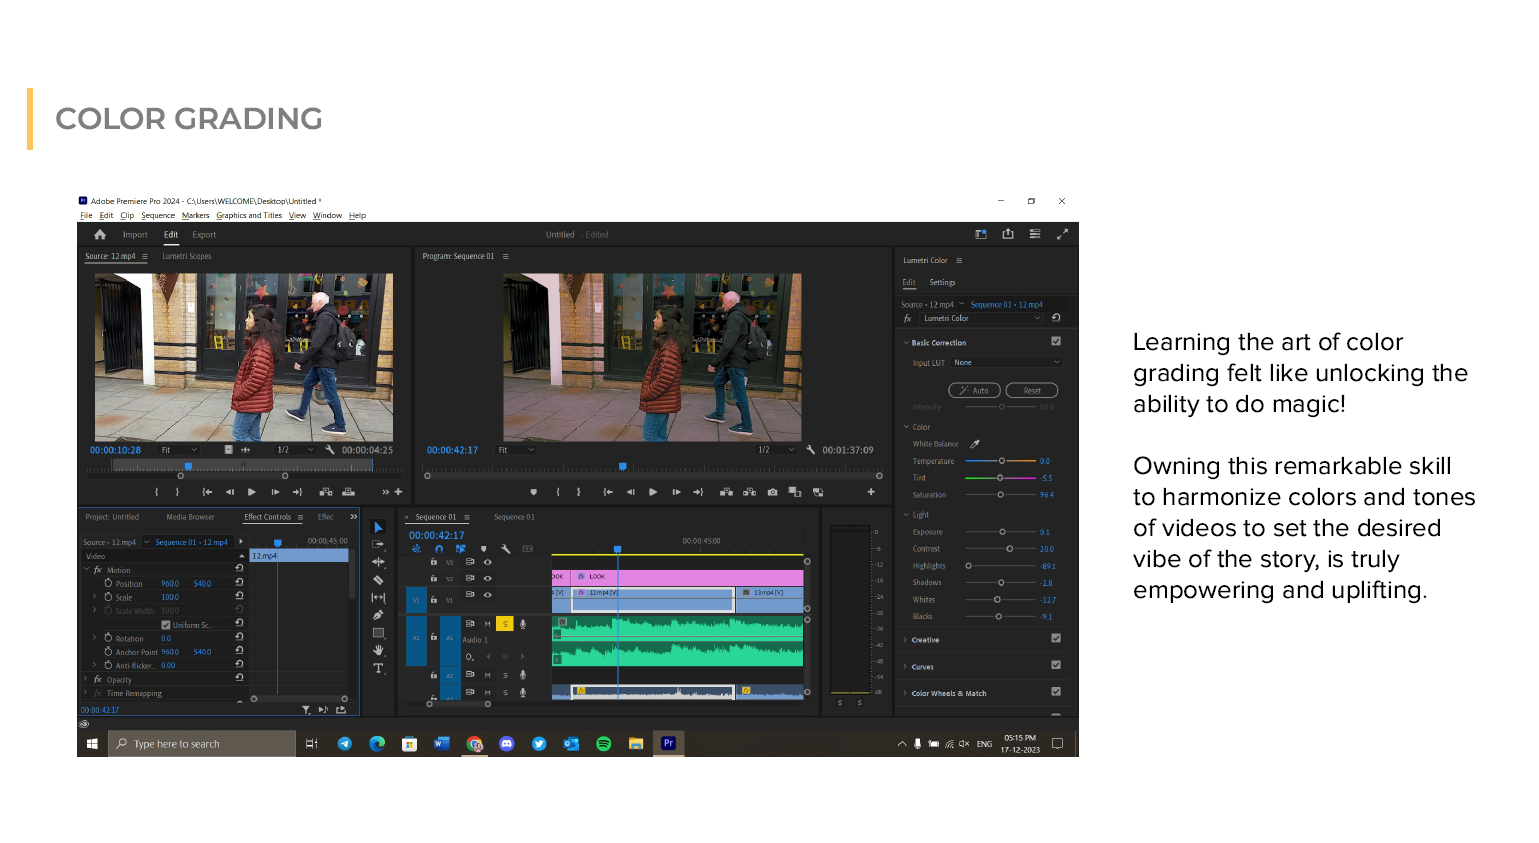Open timeline display settings wrench
This screenshot has width=1539, height=843.
[x=506, y=549]
